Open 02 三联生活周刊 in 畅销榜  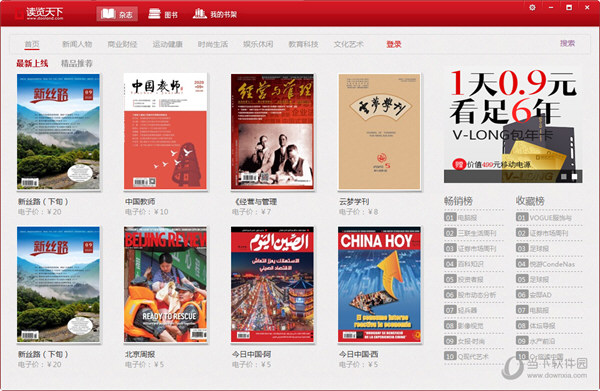[470, 233]
